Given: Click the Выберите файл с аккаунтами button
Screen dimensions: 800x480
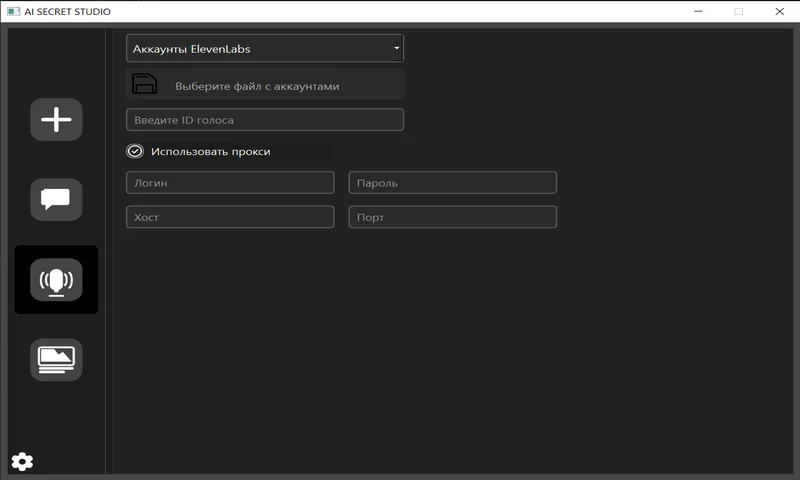Looking at the screenshot, I should coord(265,84).
